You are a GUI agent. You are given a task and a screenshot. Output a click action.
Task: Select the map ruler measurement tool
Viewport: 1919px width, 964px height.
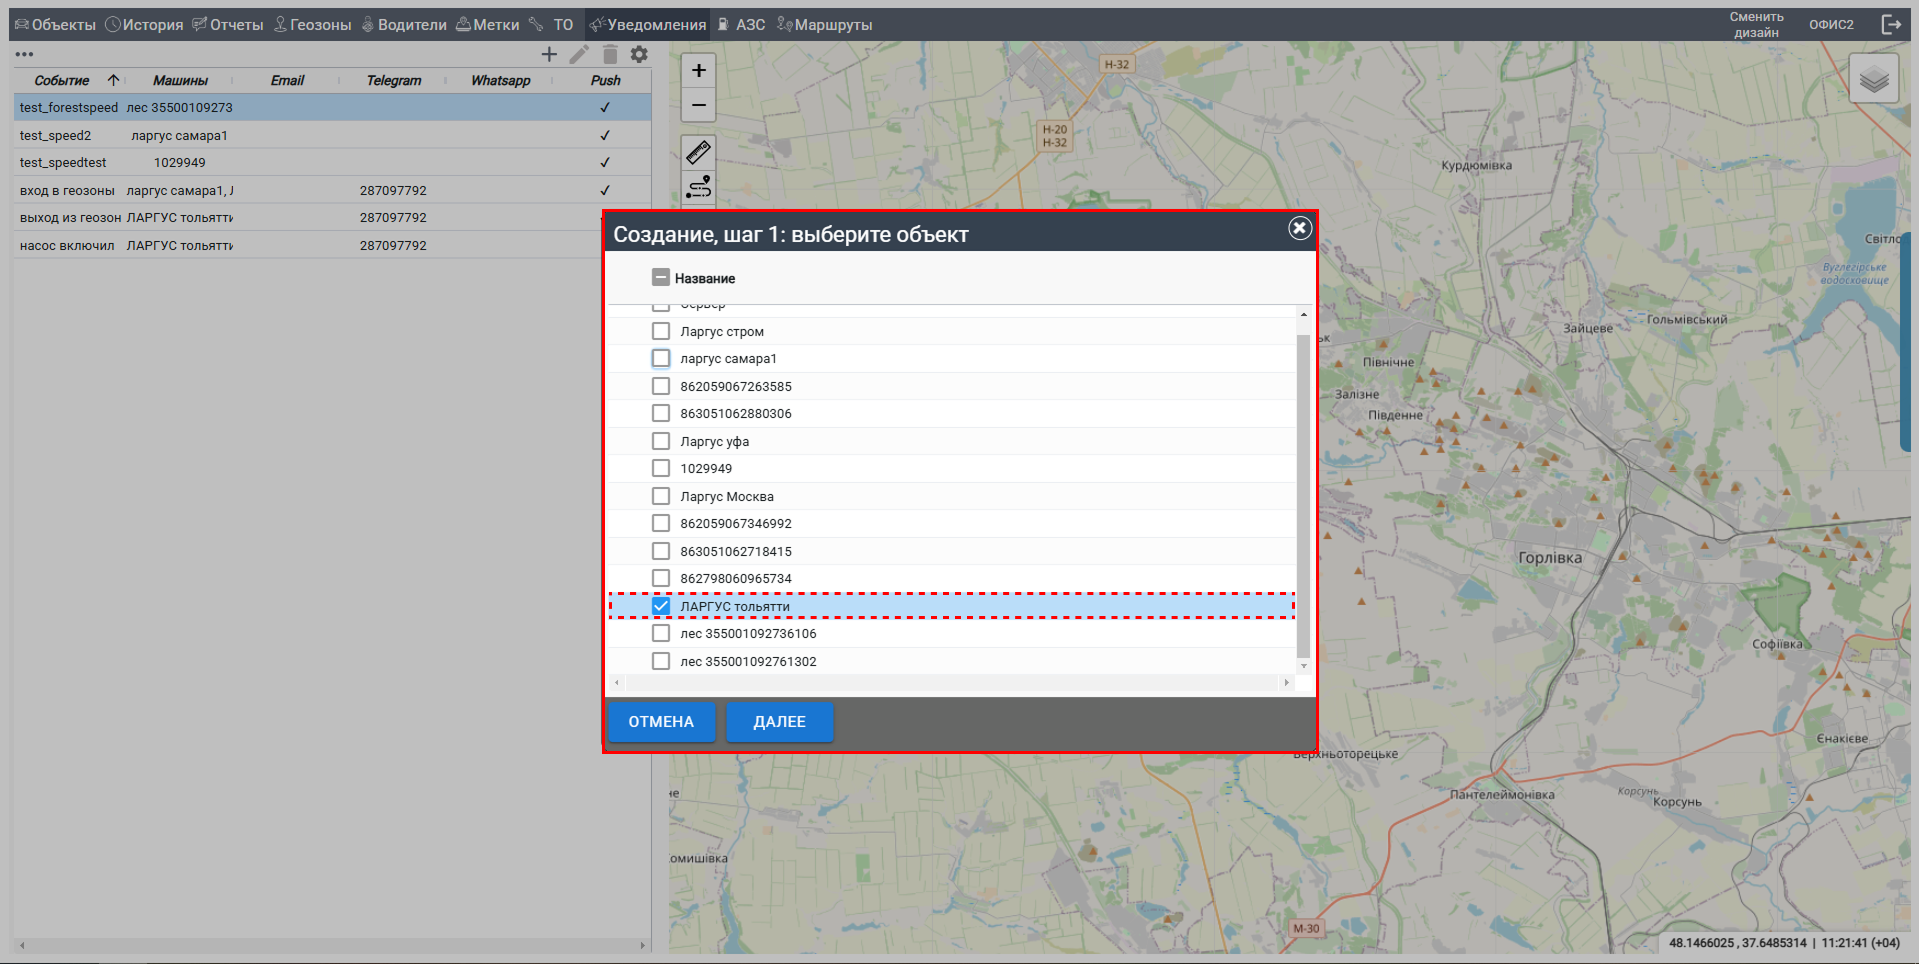click(x=698, y=152)
